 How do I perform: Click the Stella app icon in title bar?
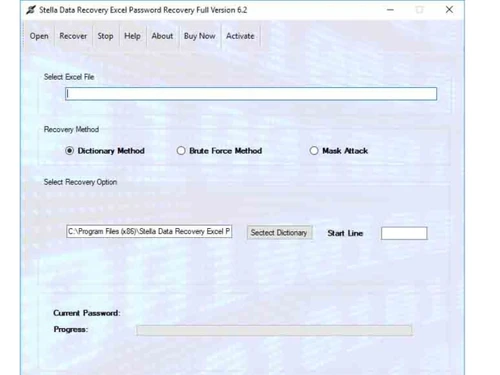[31, 10]
